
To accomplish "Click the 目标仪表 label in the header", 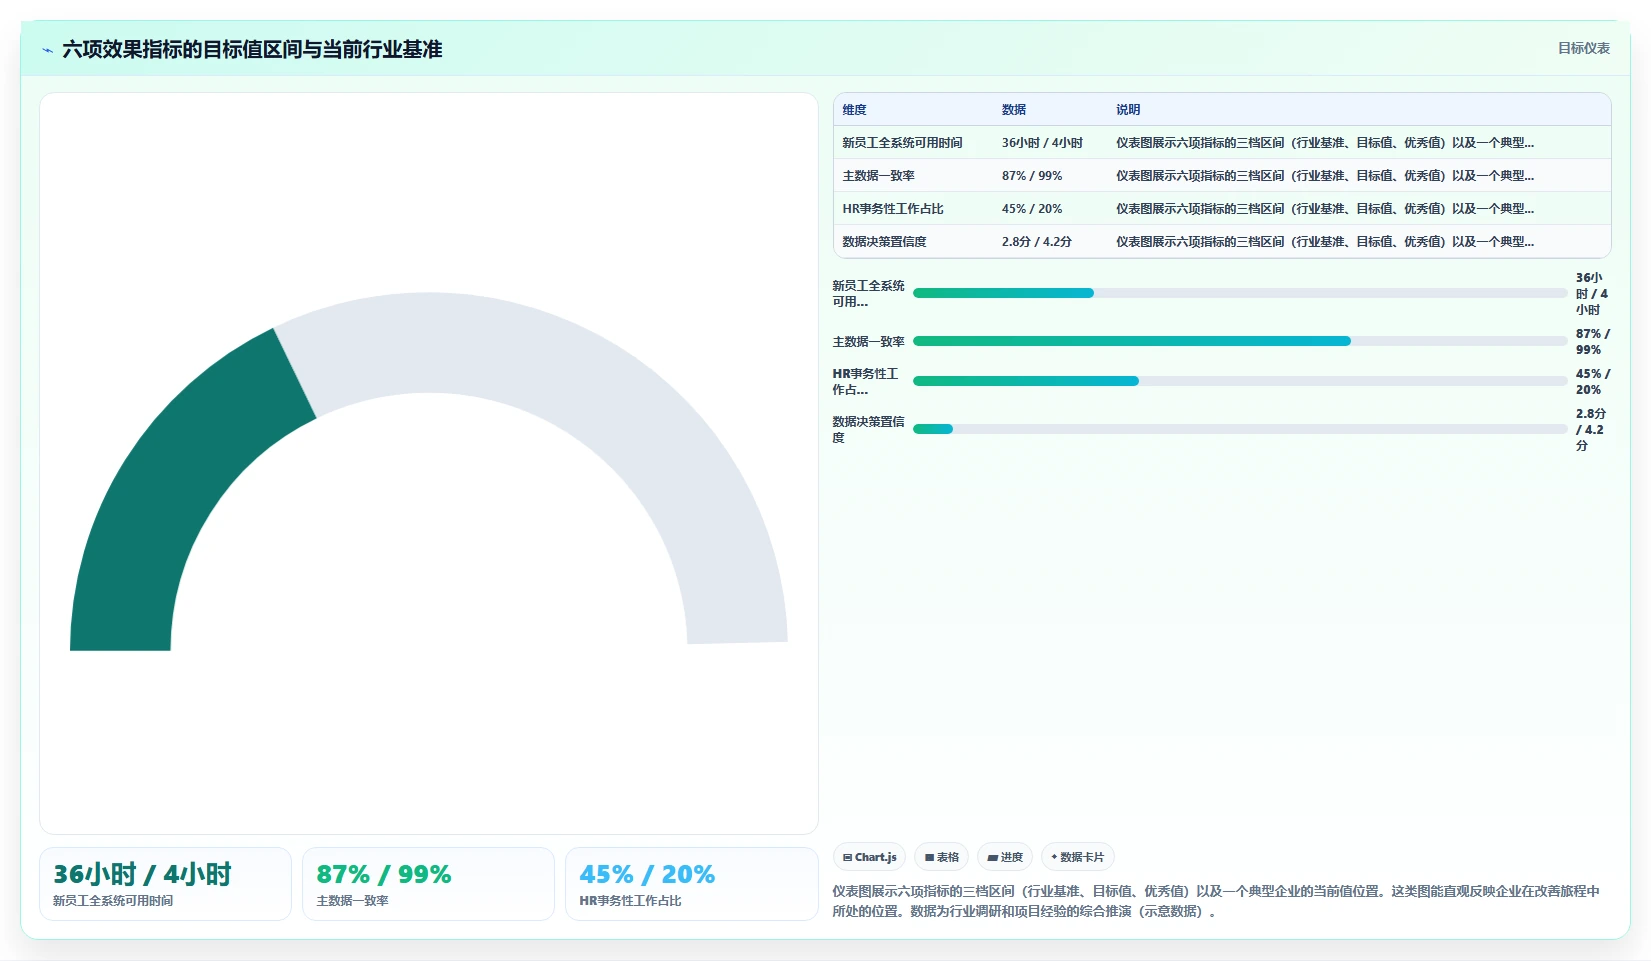I will pyautogui.click(x=1584, y=48).
